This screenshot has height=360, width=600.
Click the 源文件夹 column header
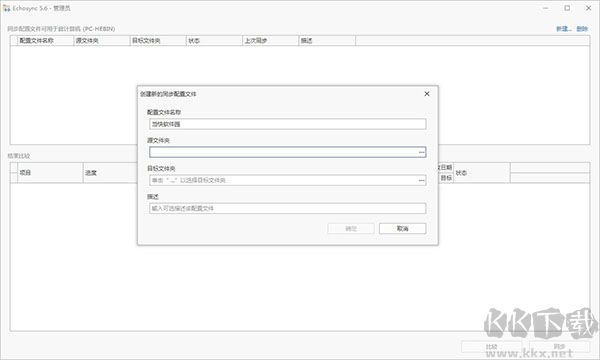click(101, 41)
